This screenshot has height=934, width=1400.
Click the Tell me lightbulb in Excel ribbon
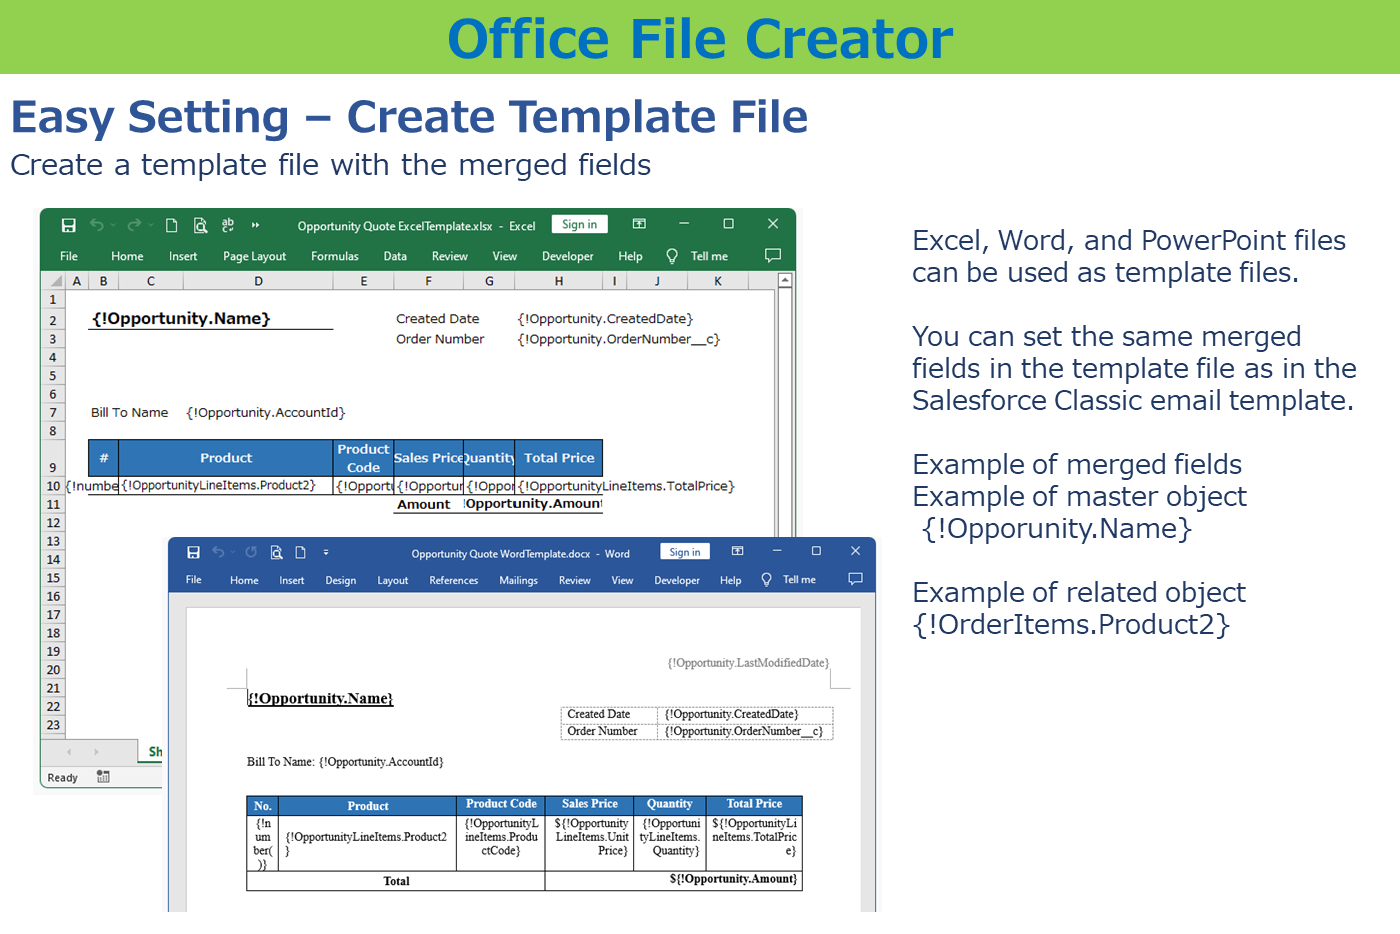pos(672,256)
